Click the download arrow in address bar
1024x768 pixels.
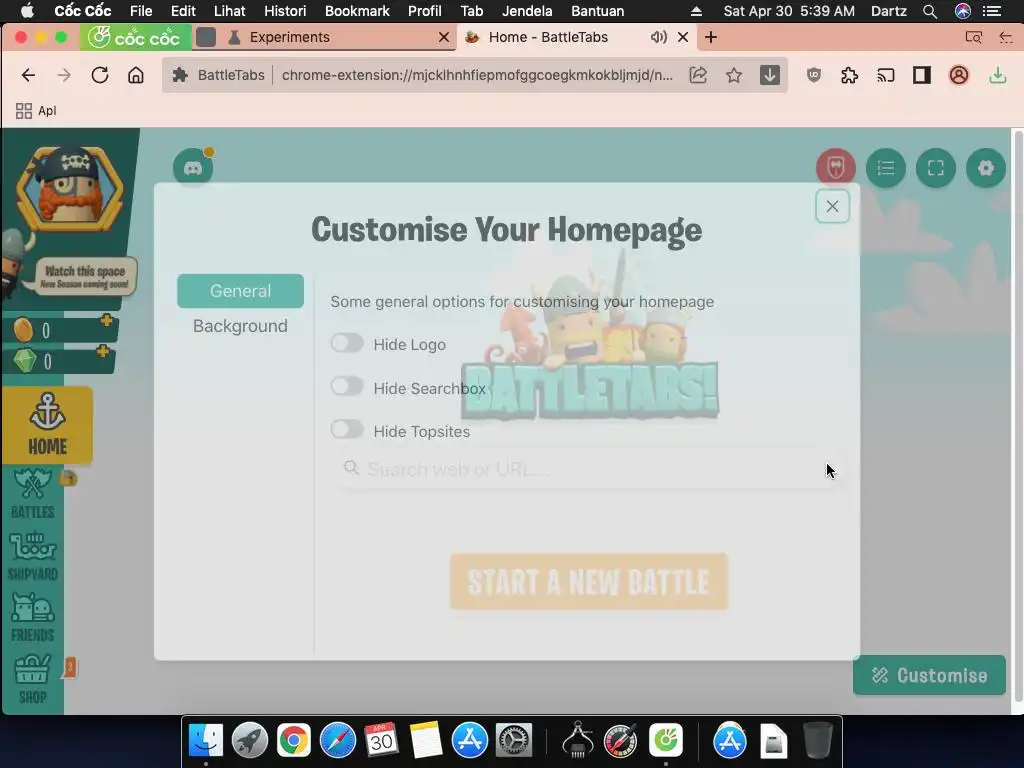[770, 75]
